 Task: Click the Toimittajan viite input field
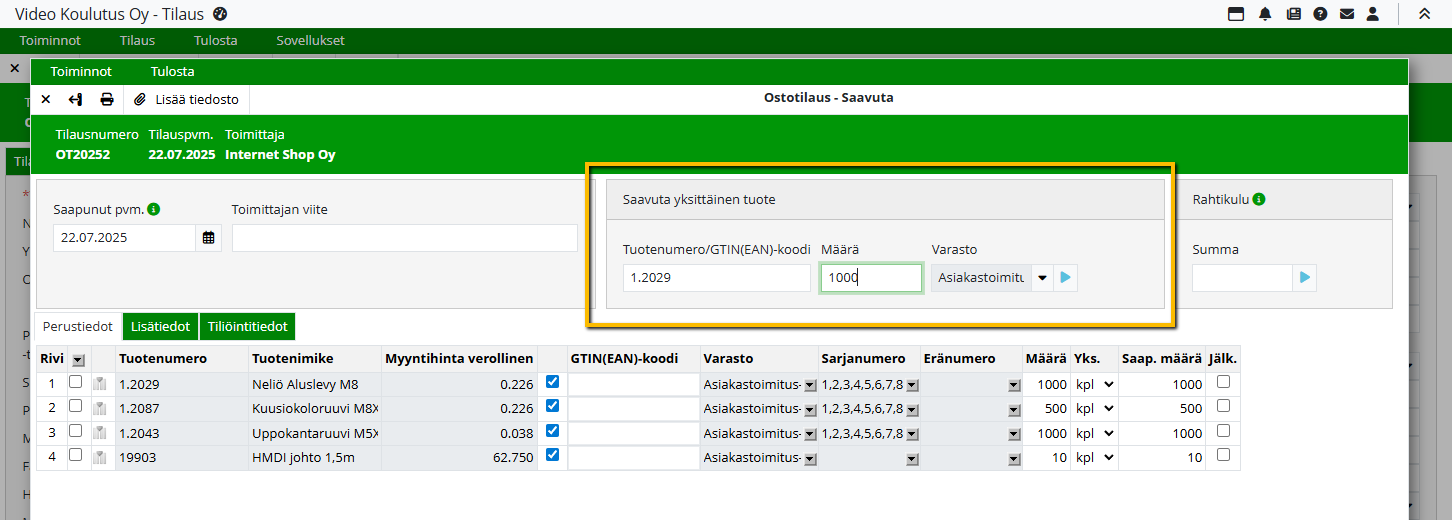pos(404,238)
